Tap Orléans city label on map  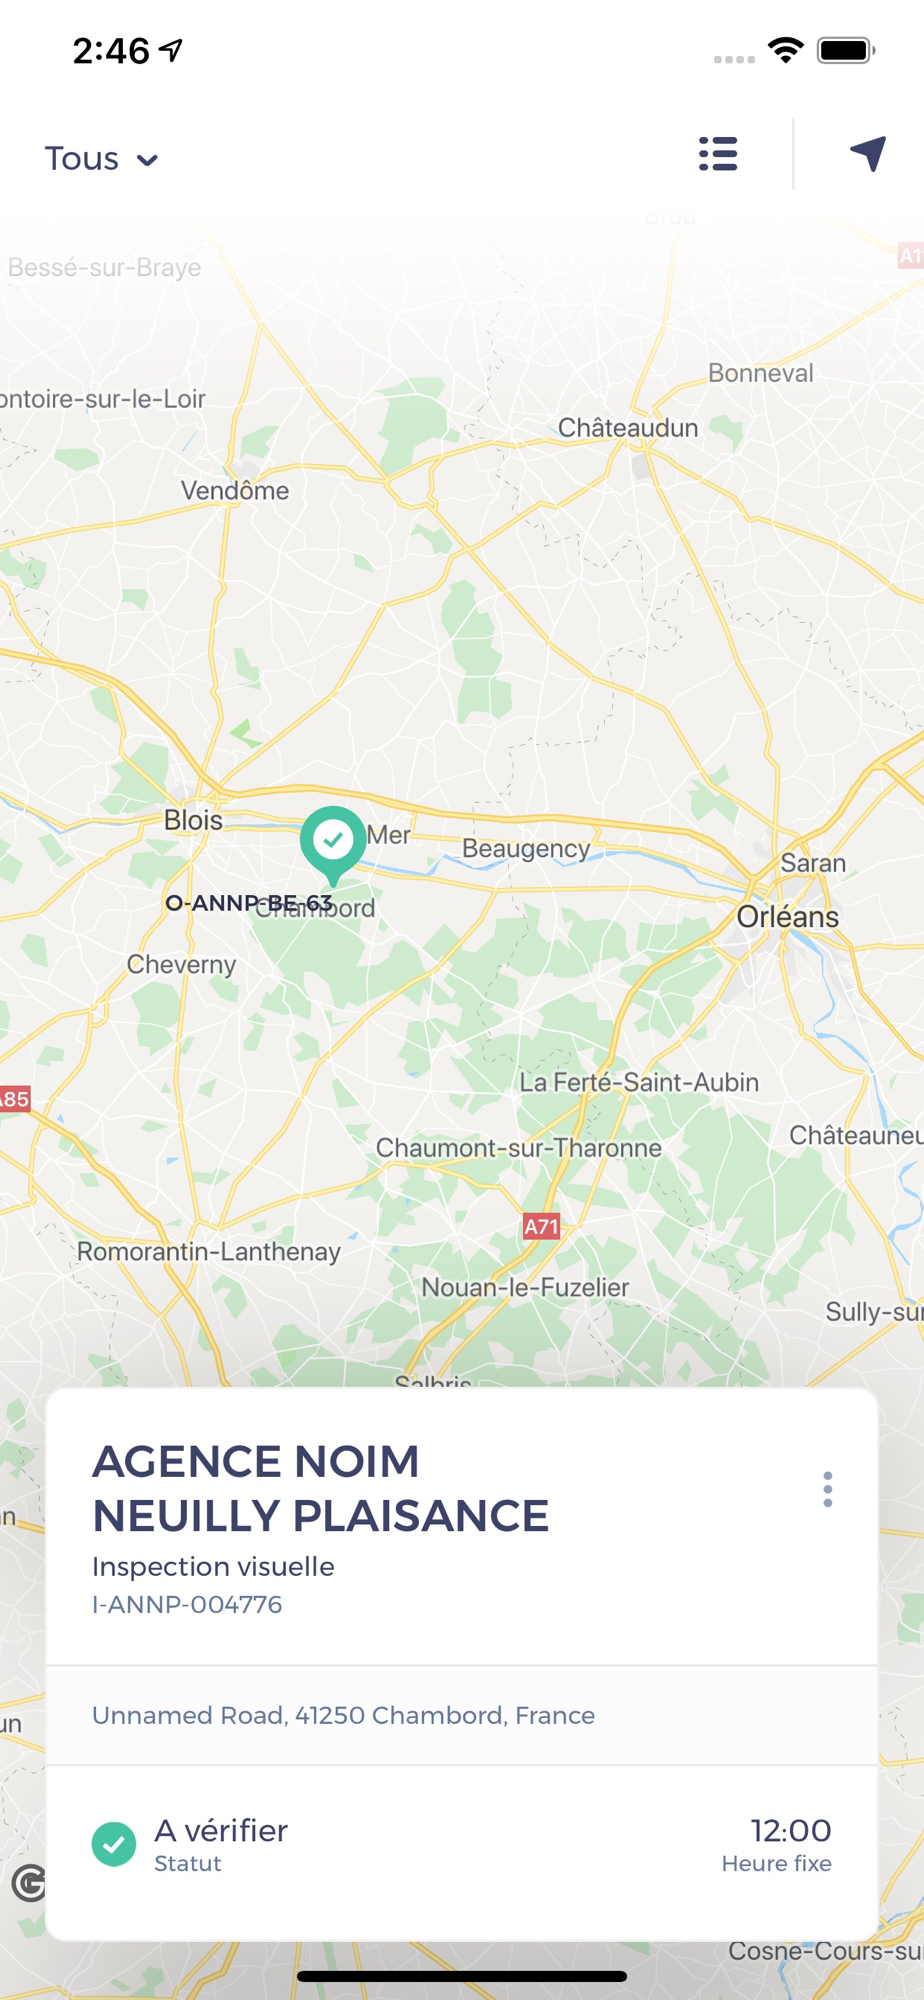tap(788, 916)
